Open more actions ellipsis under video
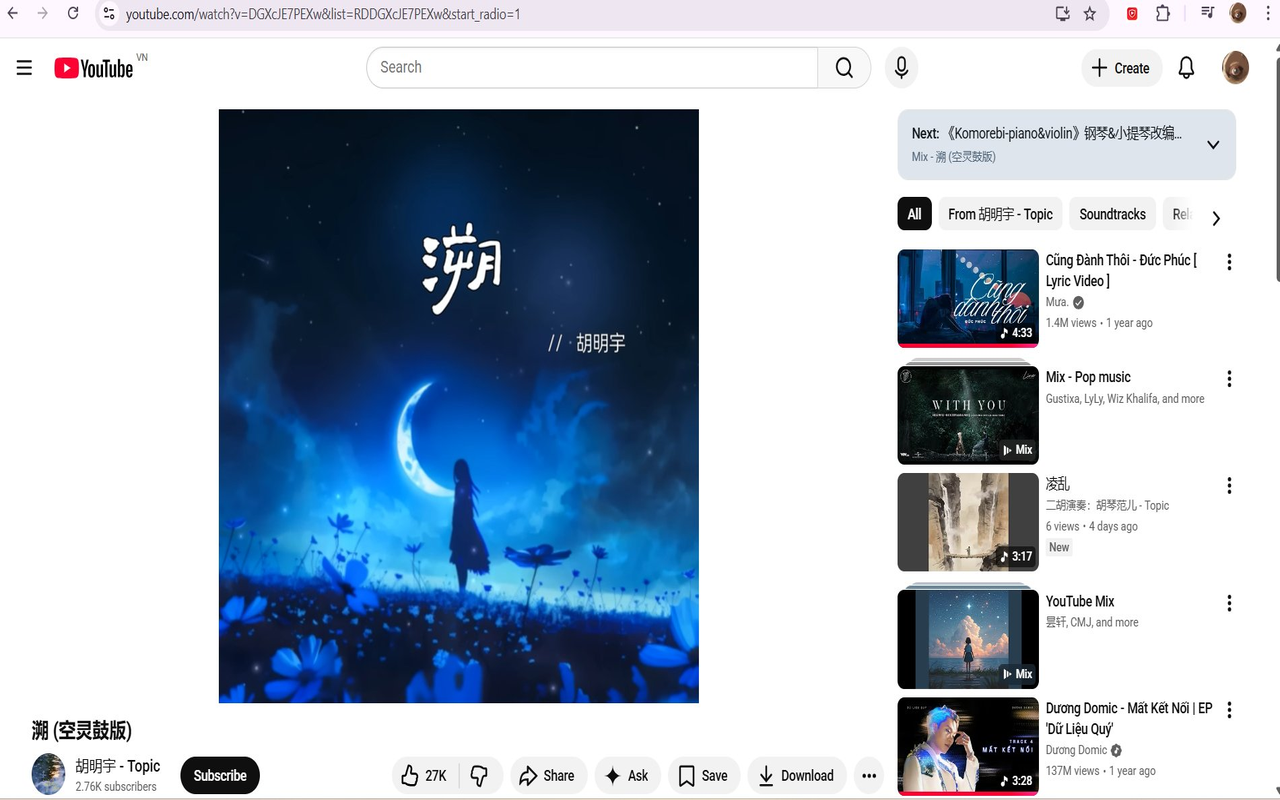1280x800 pixels. pos(869,776)
